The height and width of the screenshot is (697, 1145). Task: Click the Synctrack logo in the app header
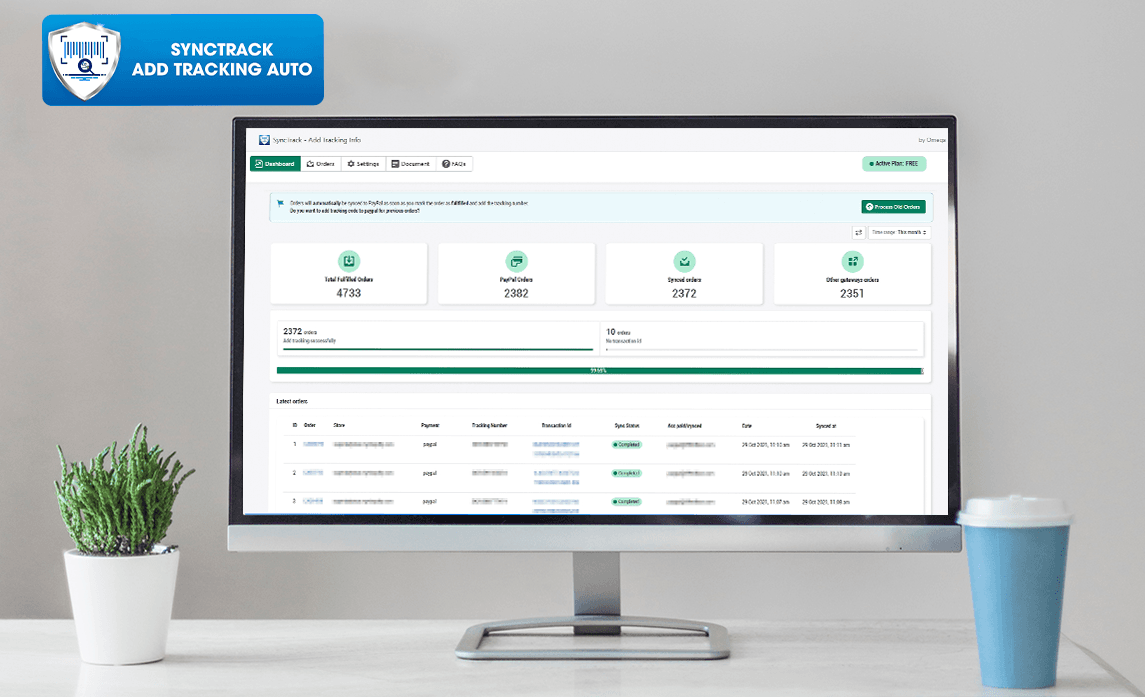click(264, 140)
